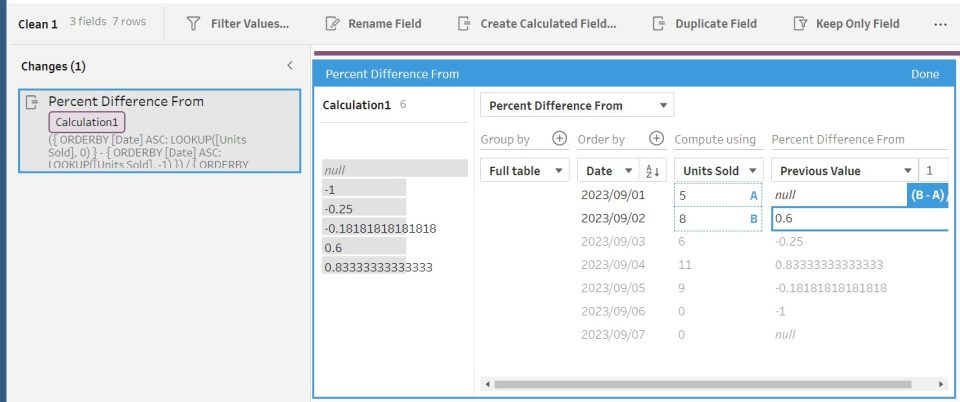Image resolution: width=960 pixels, height=402 pixels.
Task: Click the Rename Field pencil icon
Action: (x=332, y=24)
